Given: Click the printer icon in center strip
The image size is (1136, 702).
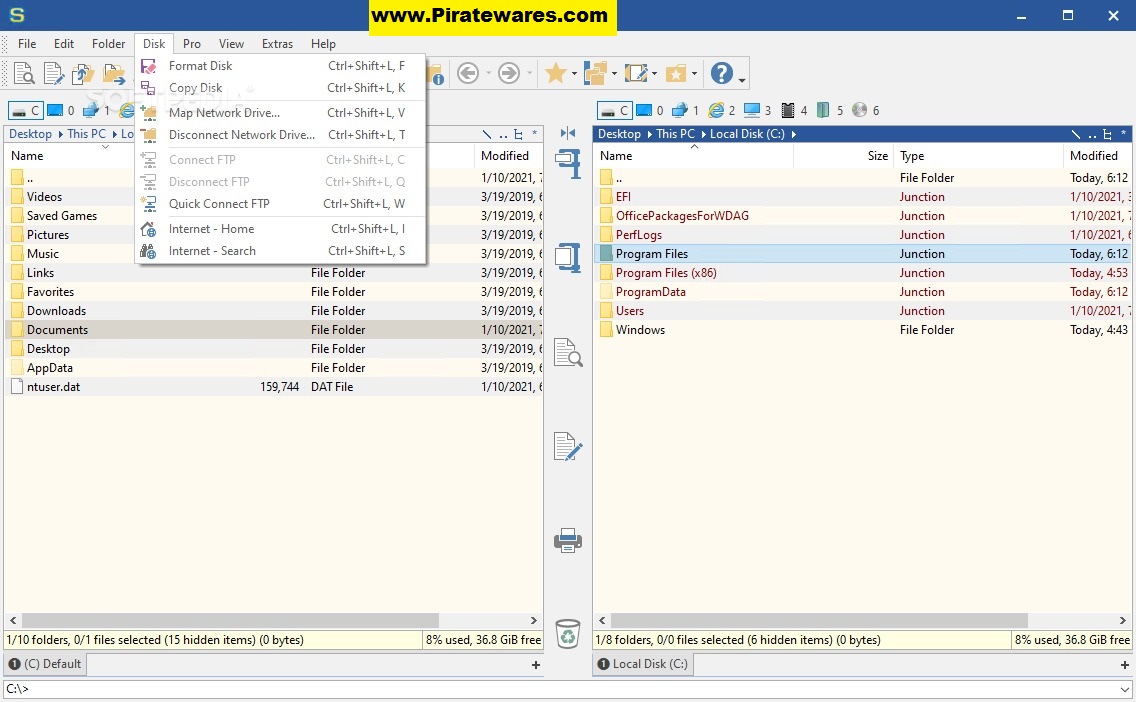Looking at the screenshot, I should 568,540.
